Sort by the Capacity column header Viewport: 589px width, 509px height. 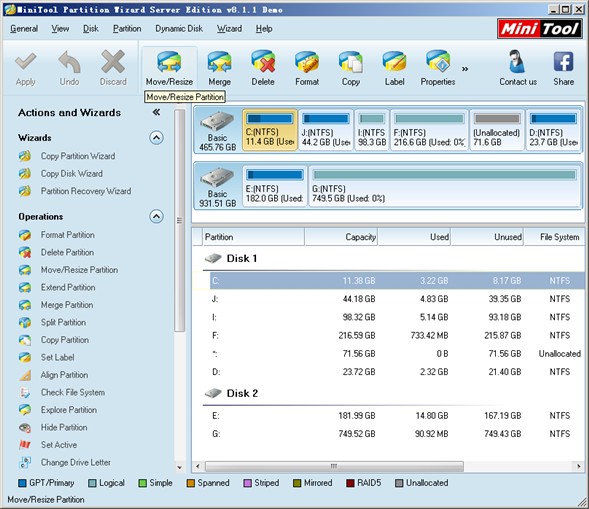(x=341, y=237)
